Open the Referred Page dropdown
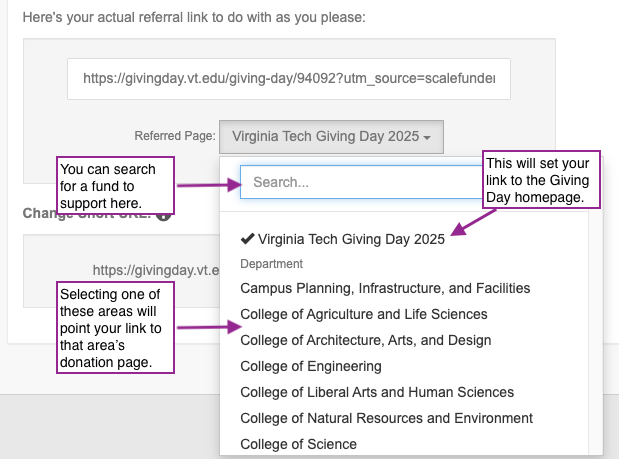This screenshot has height=459, width=619. pyautogui.click(x=331, y=137)
